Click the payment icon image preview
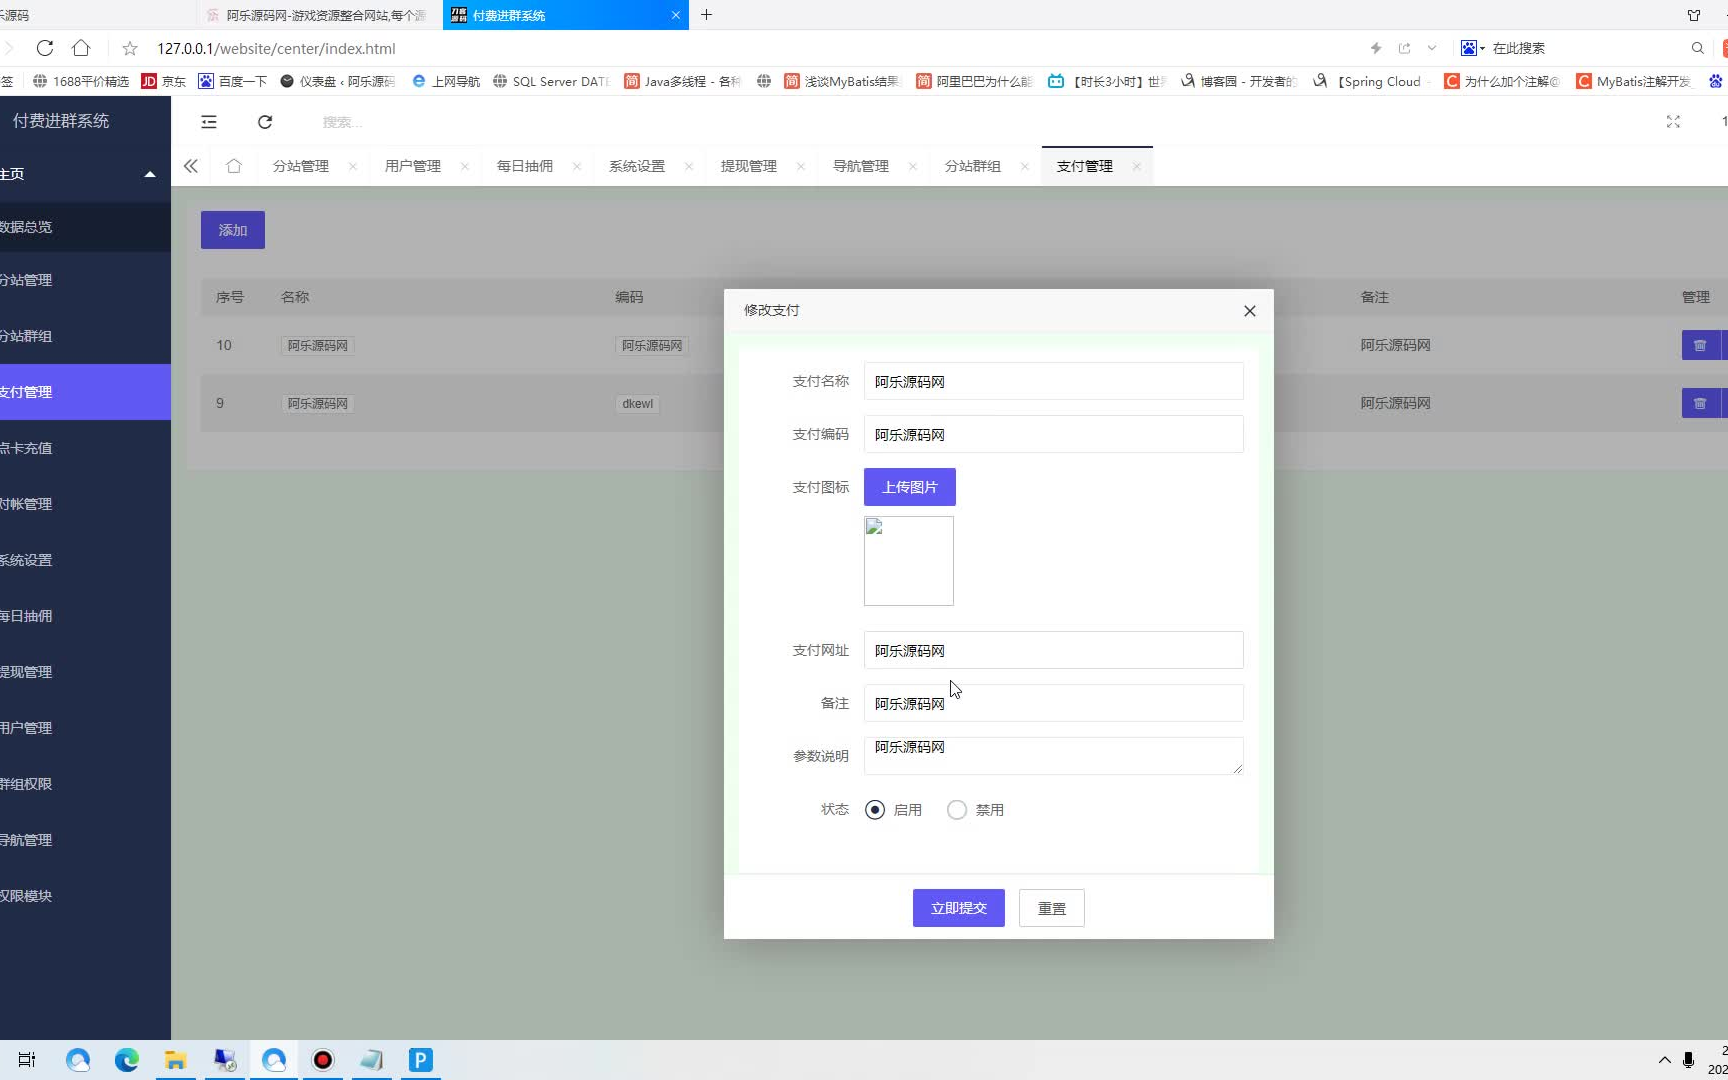Image resolution: width=1728 pixels, height=1080 pixels. [x=909, y=561]
